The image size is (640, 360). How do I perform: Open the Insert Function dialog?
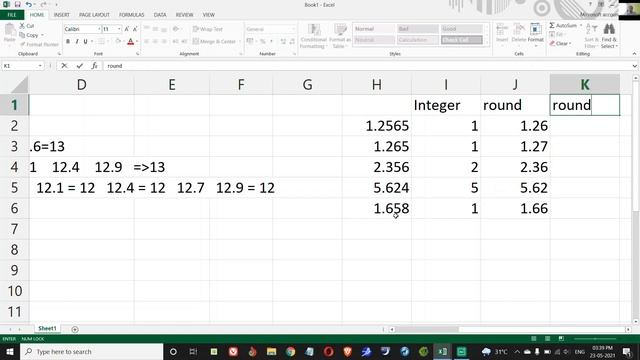pyautogui.click(x=94, y=66)
